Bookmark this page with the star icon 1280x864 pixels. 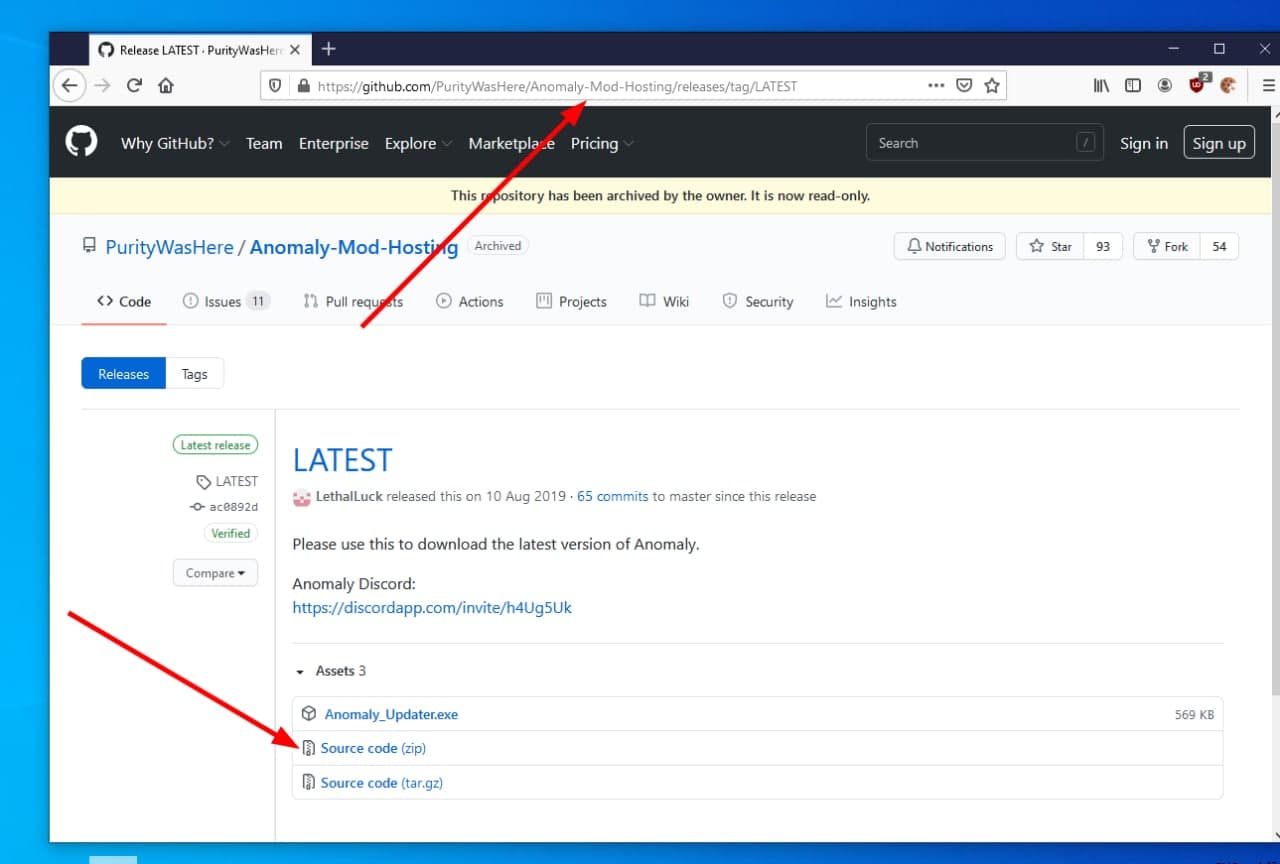point(991,86)
